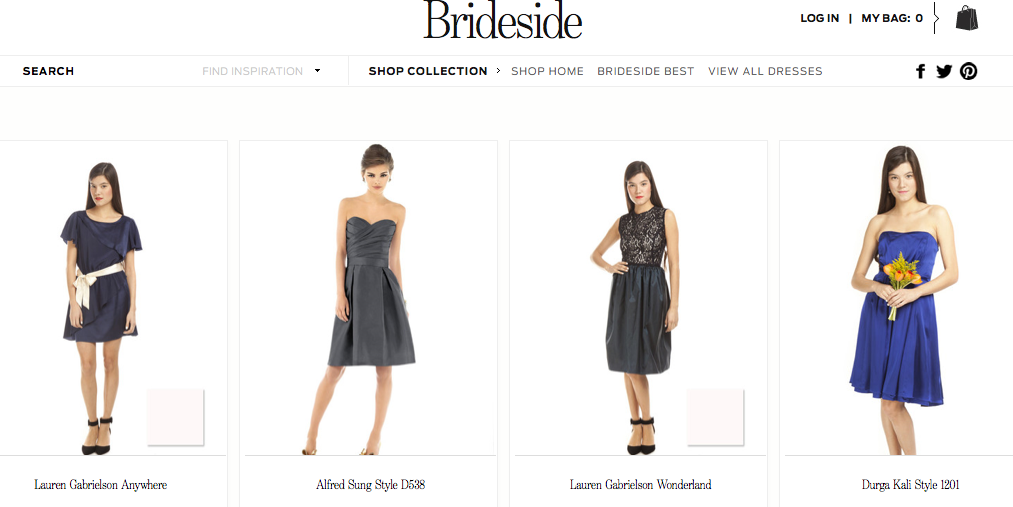Go to Shop Home
Image resolution: width=1013 pixels, height=507 pixels.
tap(547, 71)
